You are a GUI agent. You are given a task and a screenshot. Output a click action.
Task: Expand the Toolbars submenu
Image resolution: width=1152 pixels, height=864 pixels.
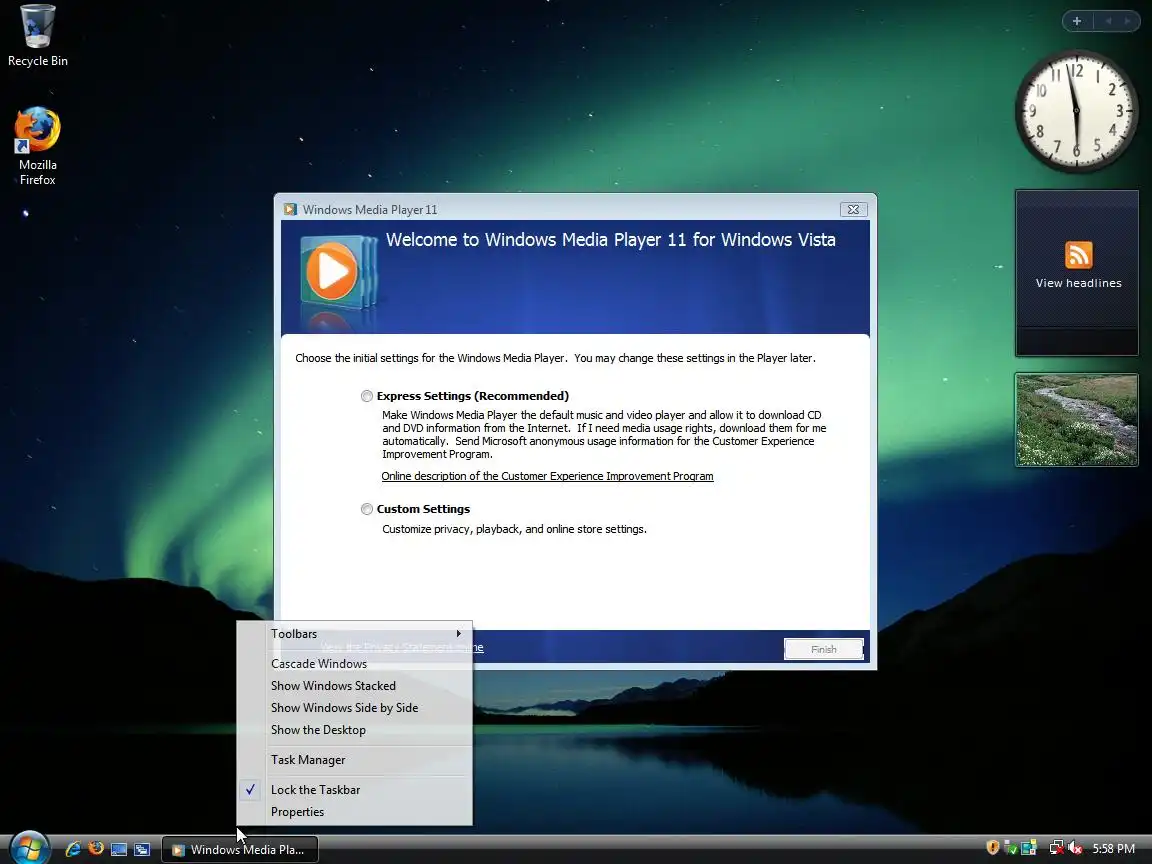click(x=354, y=633)
